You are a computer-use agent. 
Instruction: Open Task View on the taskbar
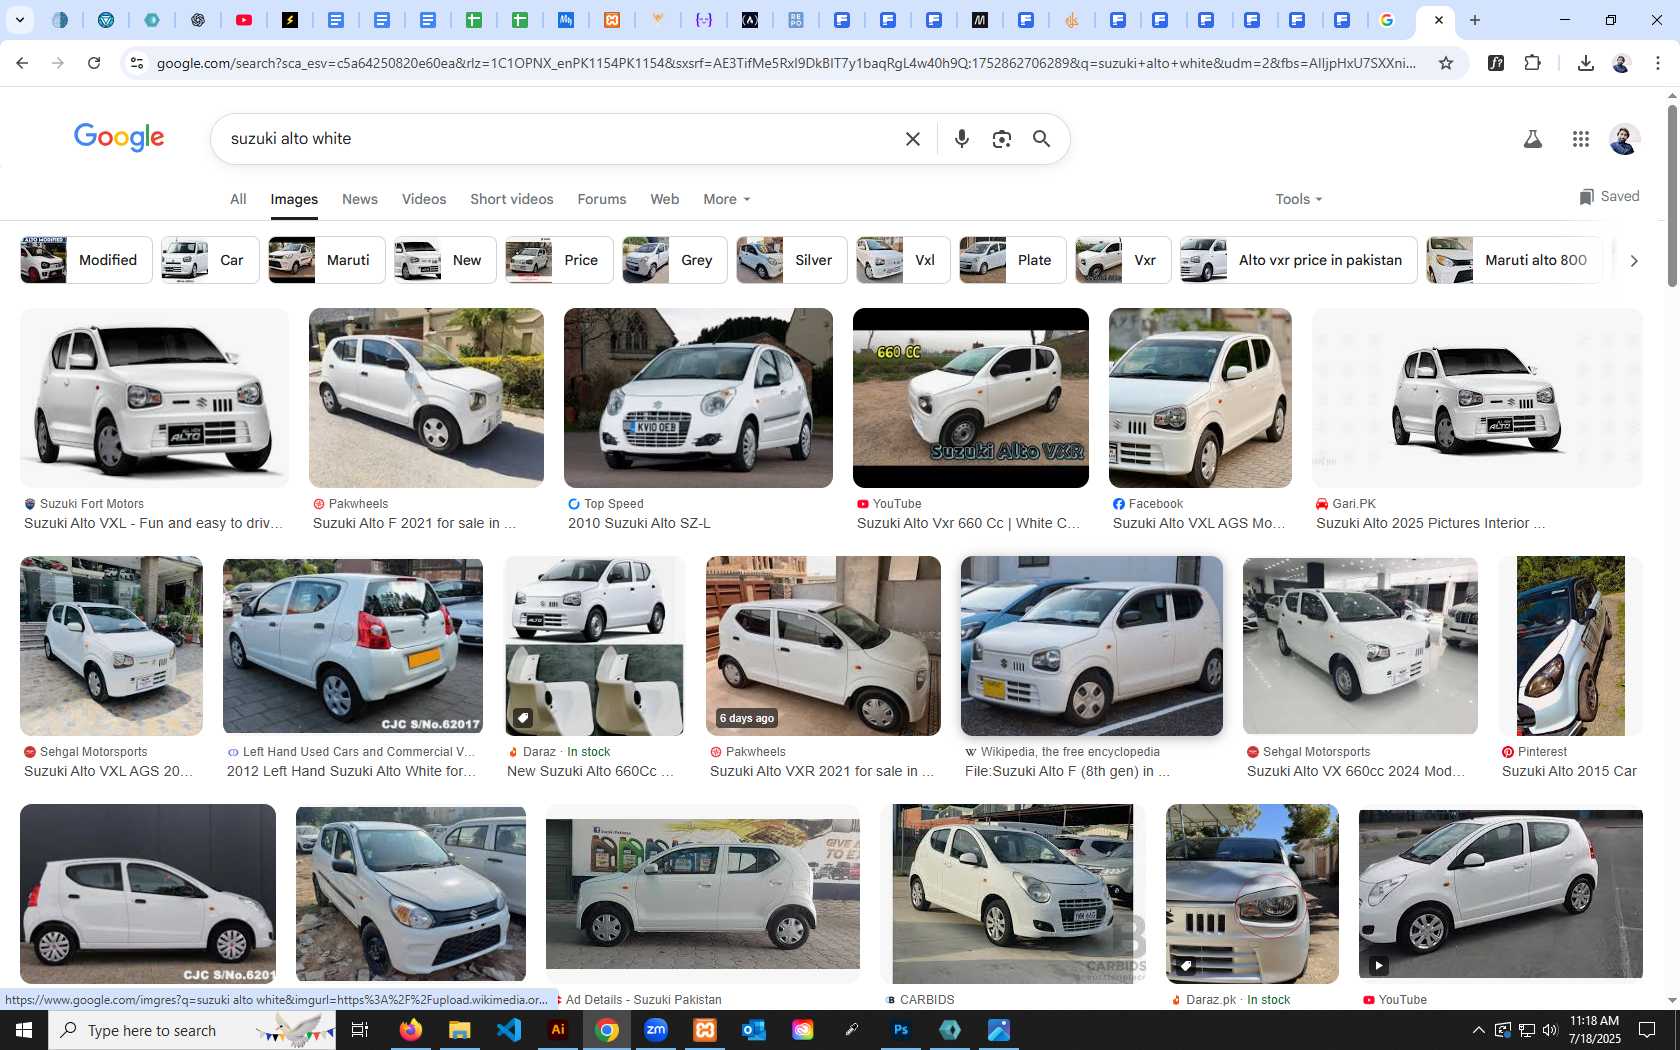click(x=360, y=1030)
